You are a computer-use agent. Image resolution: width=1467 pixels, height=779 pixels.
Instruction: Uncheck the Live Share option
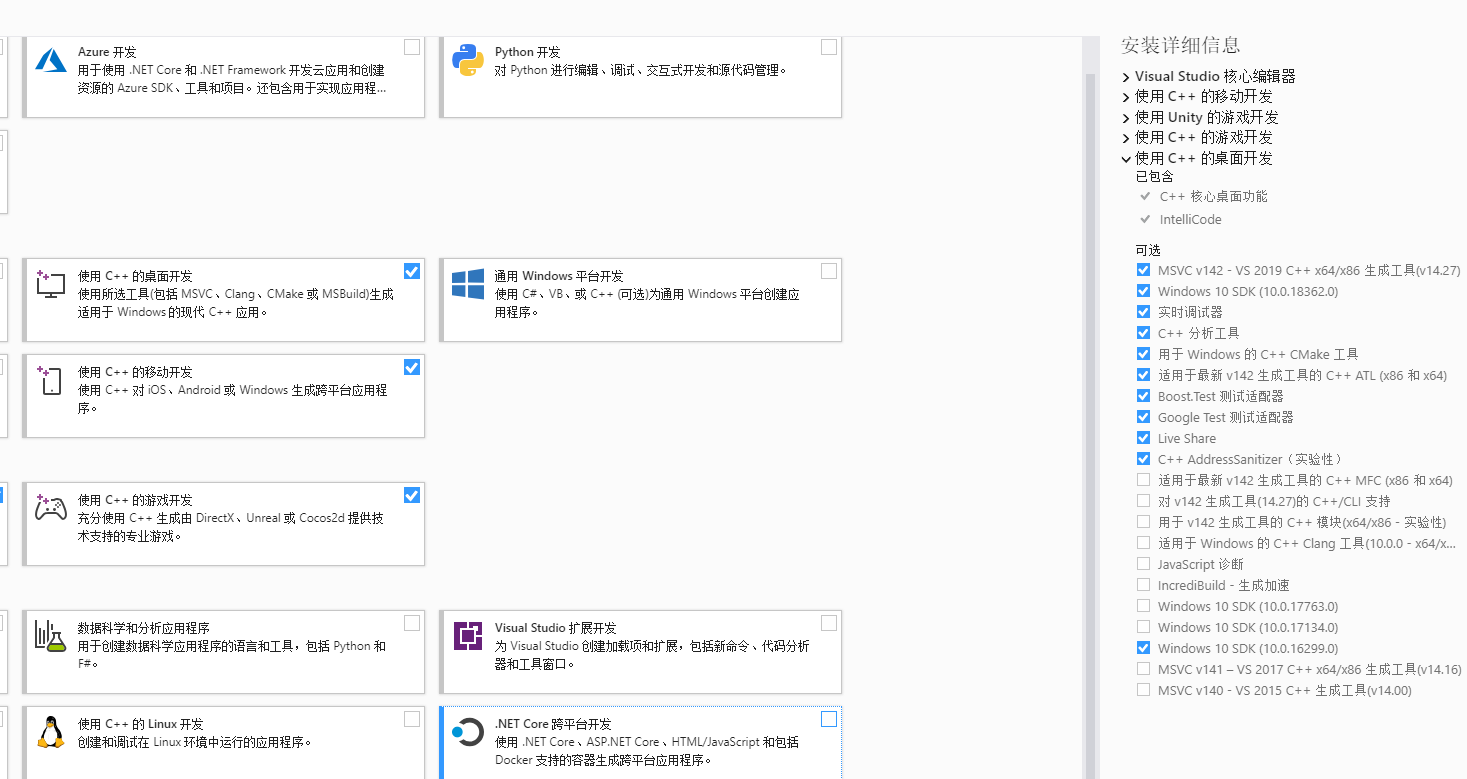(1143, 438)
